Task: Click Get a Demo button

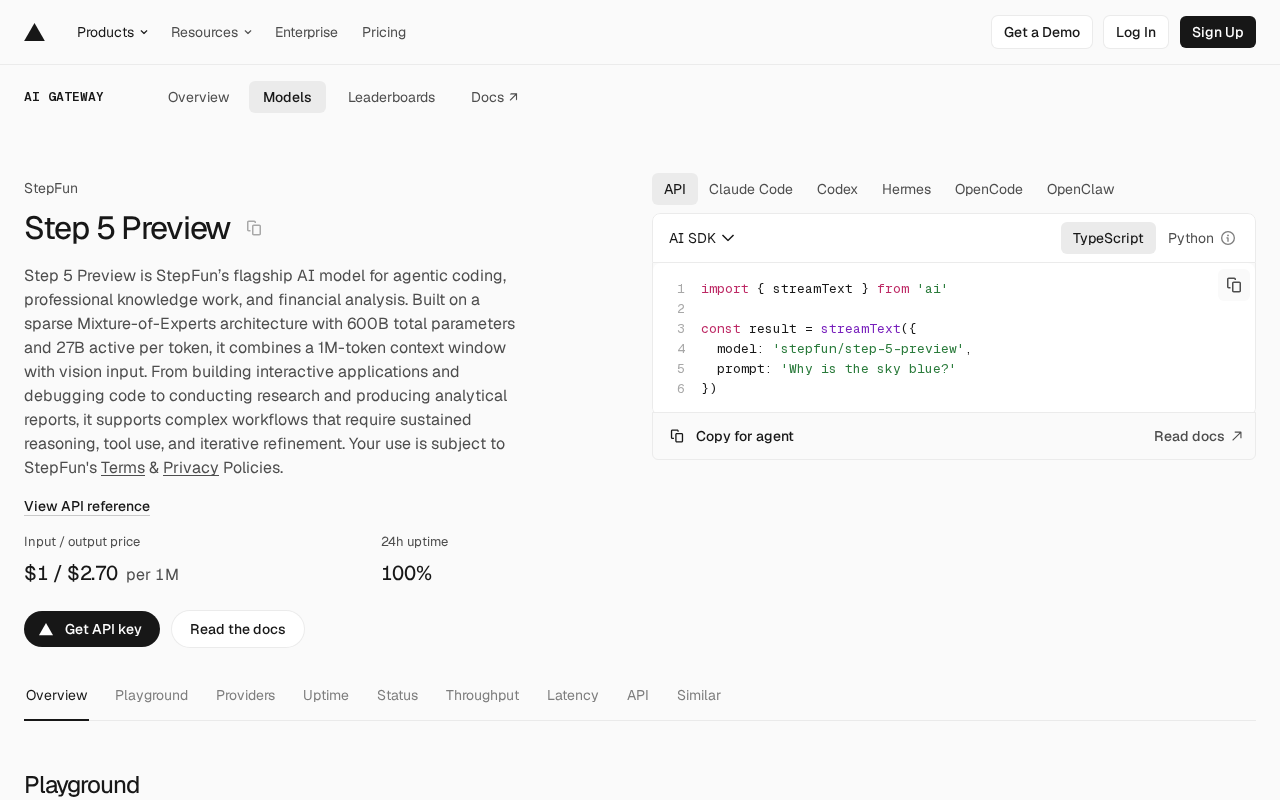Action: pyautogui.click(x=1042, y=32)
